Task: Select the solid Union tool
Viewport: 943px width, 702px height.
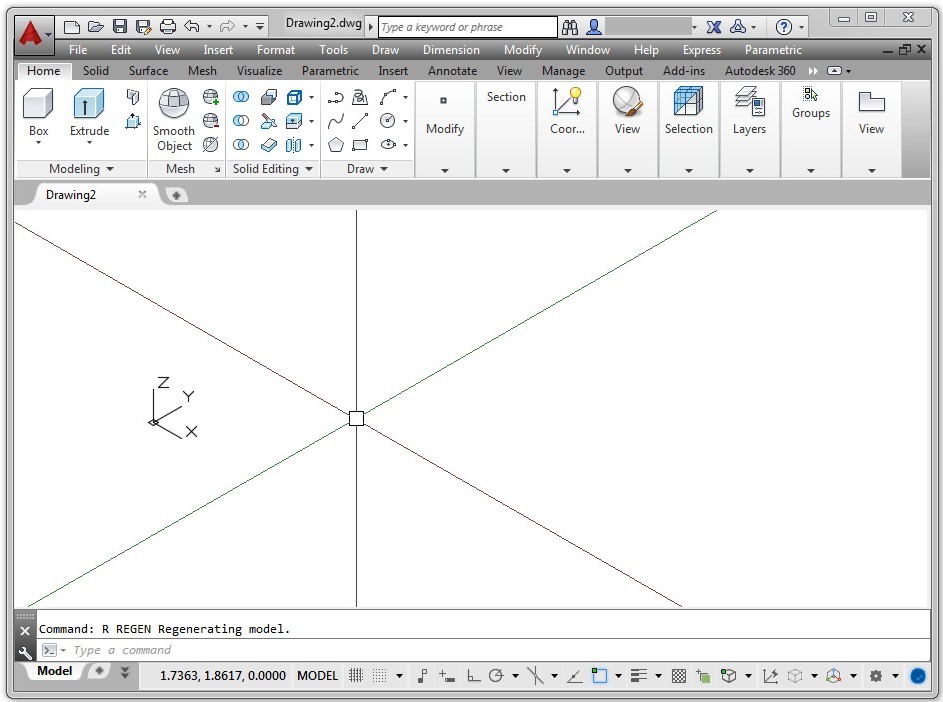Action: (x=241, y=96)
